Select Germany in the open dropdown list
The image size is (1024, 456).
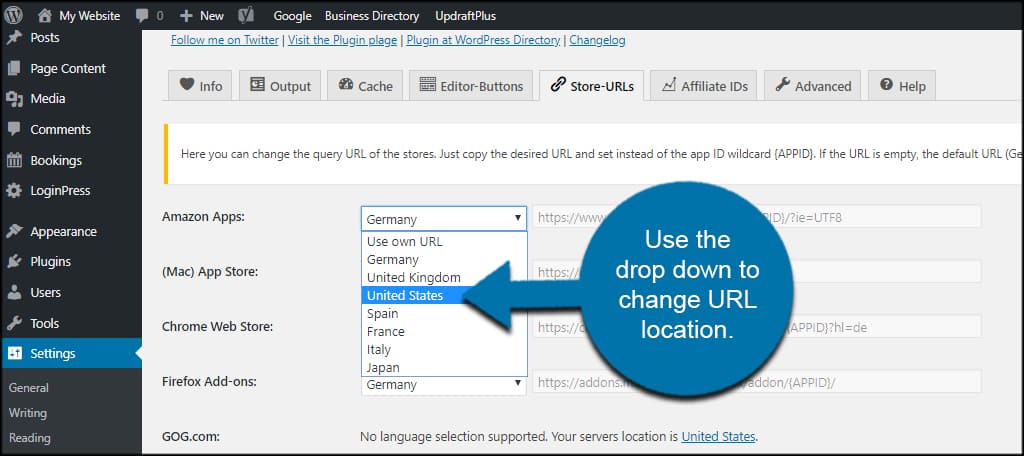444,259
